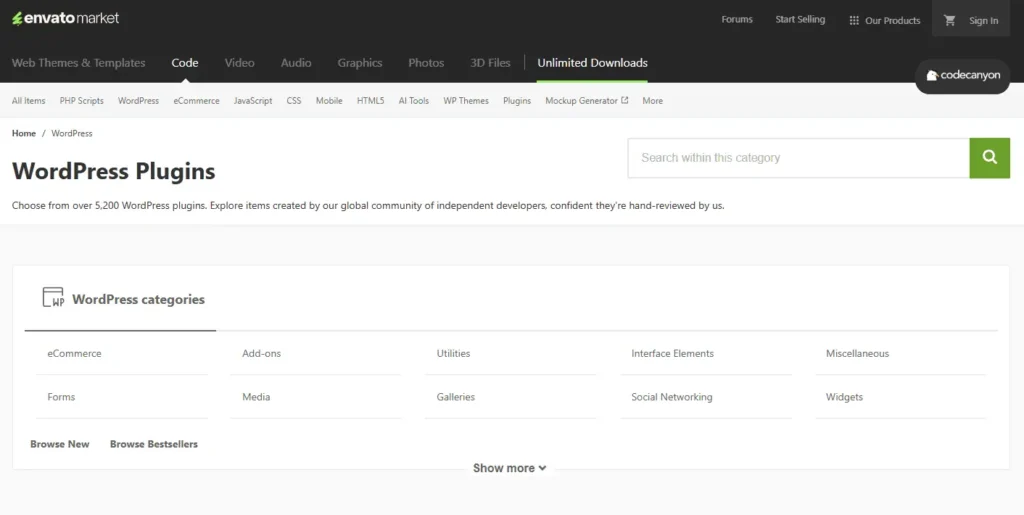Open the shopping cart icon
Image resolution: width=1024 pixels, height=515 pixels.
point(950,20)
